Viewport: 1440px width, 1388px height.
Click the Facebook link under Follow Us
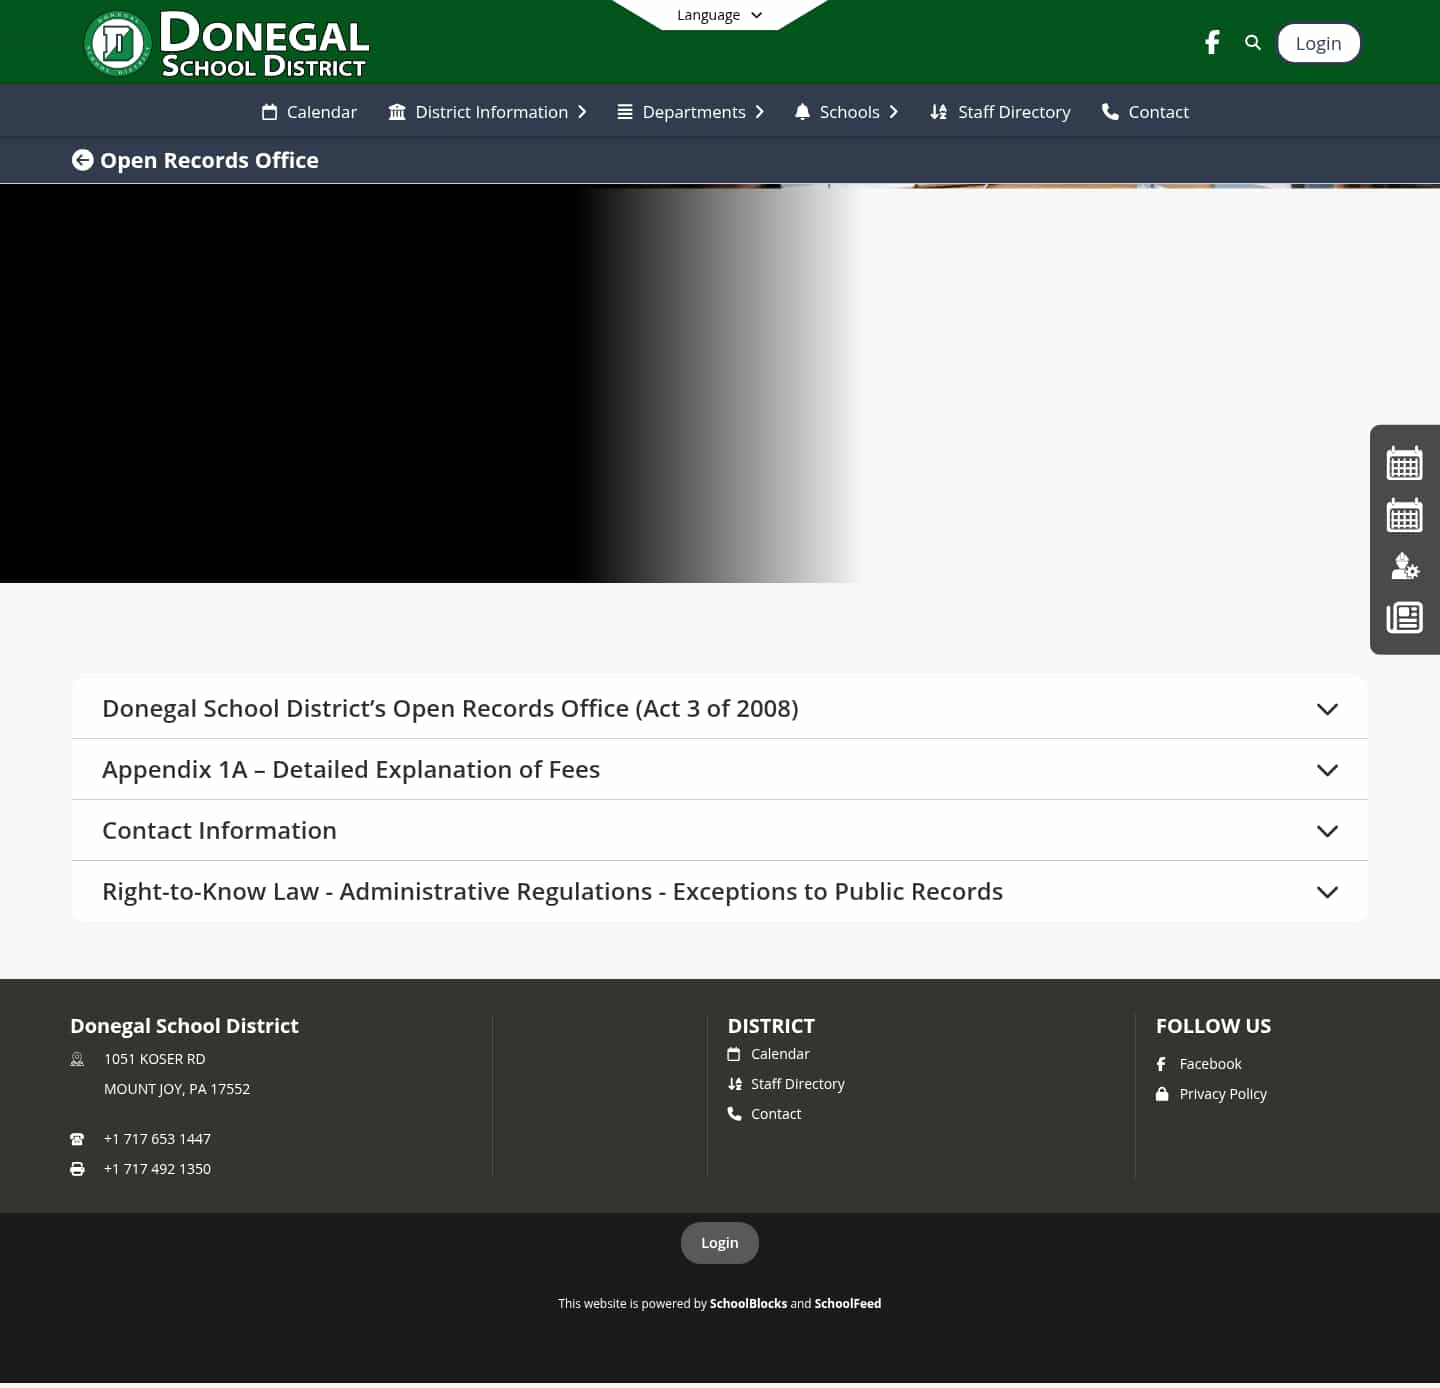pos(1210,1064)
